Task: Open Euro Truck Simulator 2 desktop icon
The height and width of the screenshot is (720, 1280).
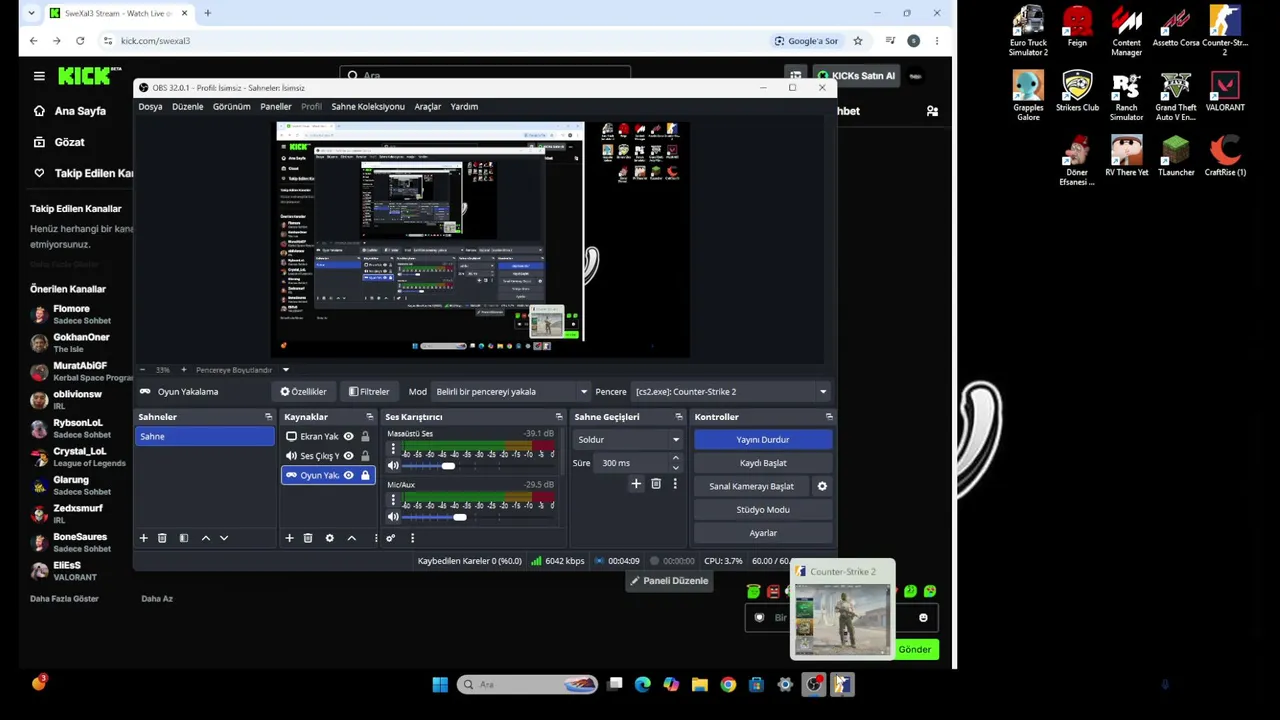Action: 1028,30
